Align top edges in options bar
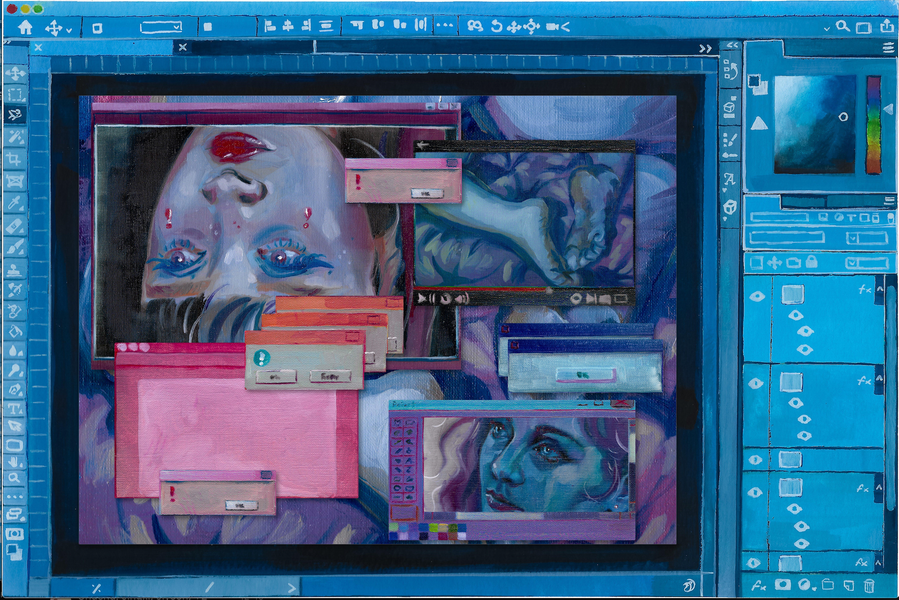This screenshot has width=899, height=600. tap(357, 26)
